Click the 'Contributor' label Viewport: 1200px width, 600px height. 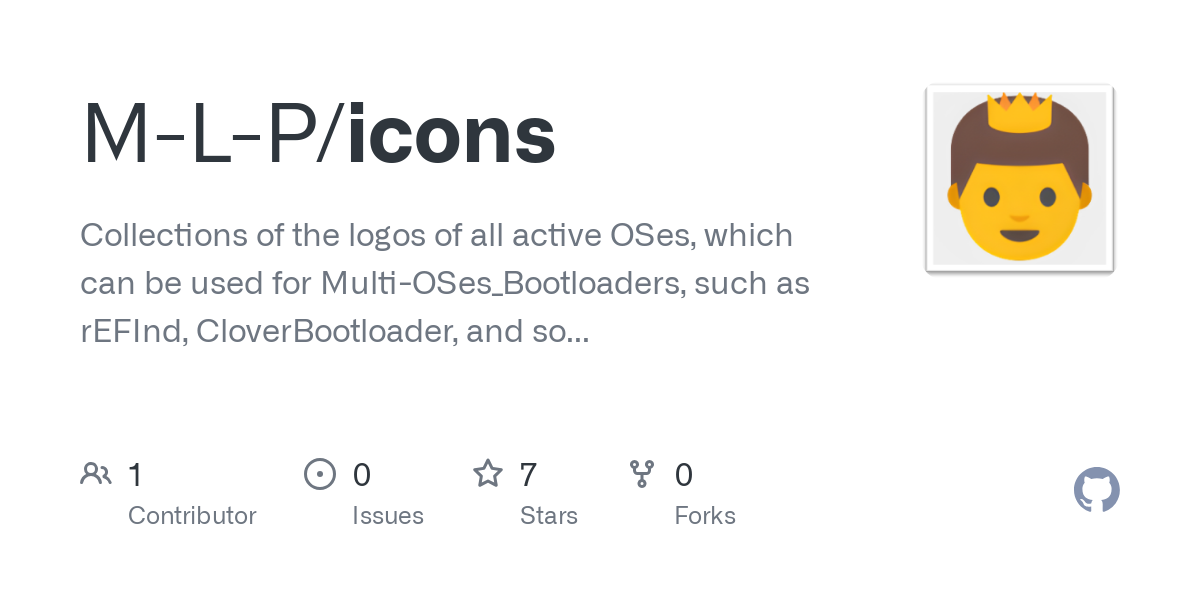pyautogui.click(x=192, y=516)
